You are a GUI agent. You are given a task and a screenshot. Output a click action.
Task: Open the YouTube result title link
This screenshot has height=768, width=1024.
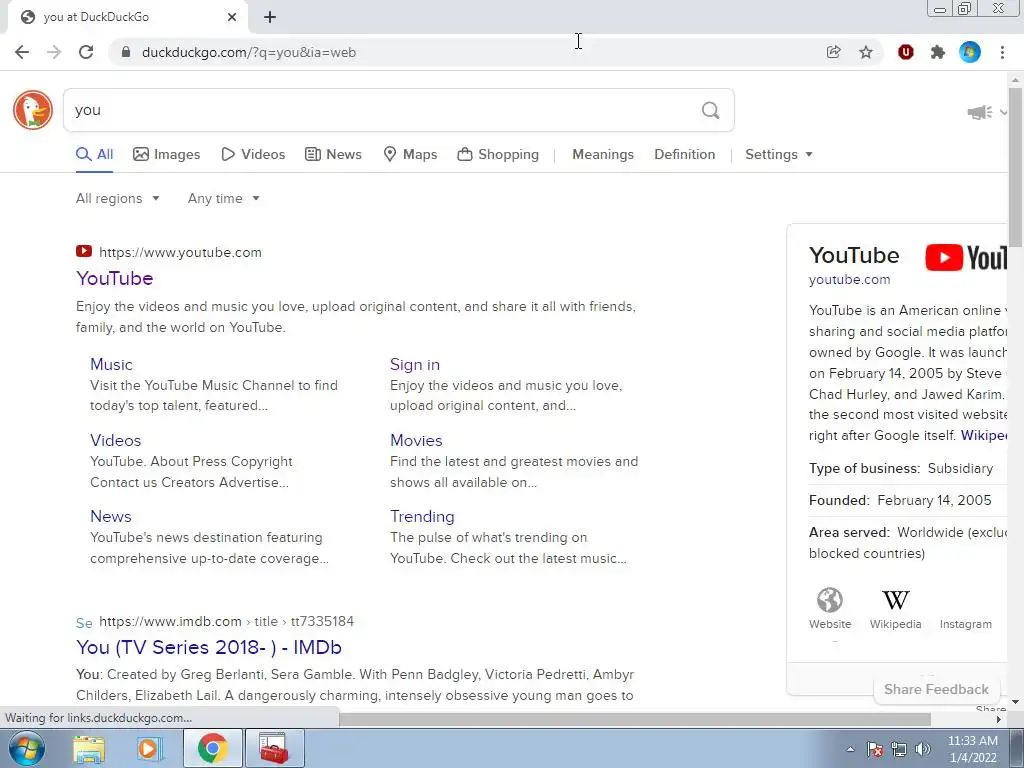point(115,278)
